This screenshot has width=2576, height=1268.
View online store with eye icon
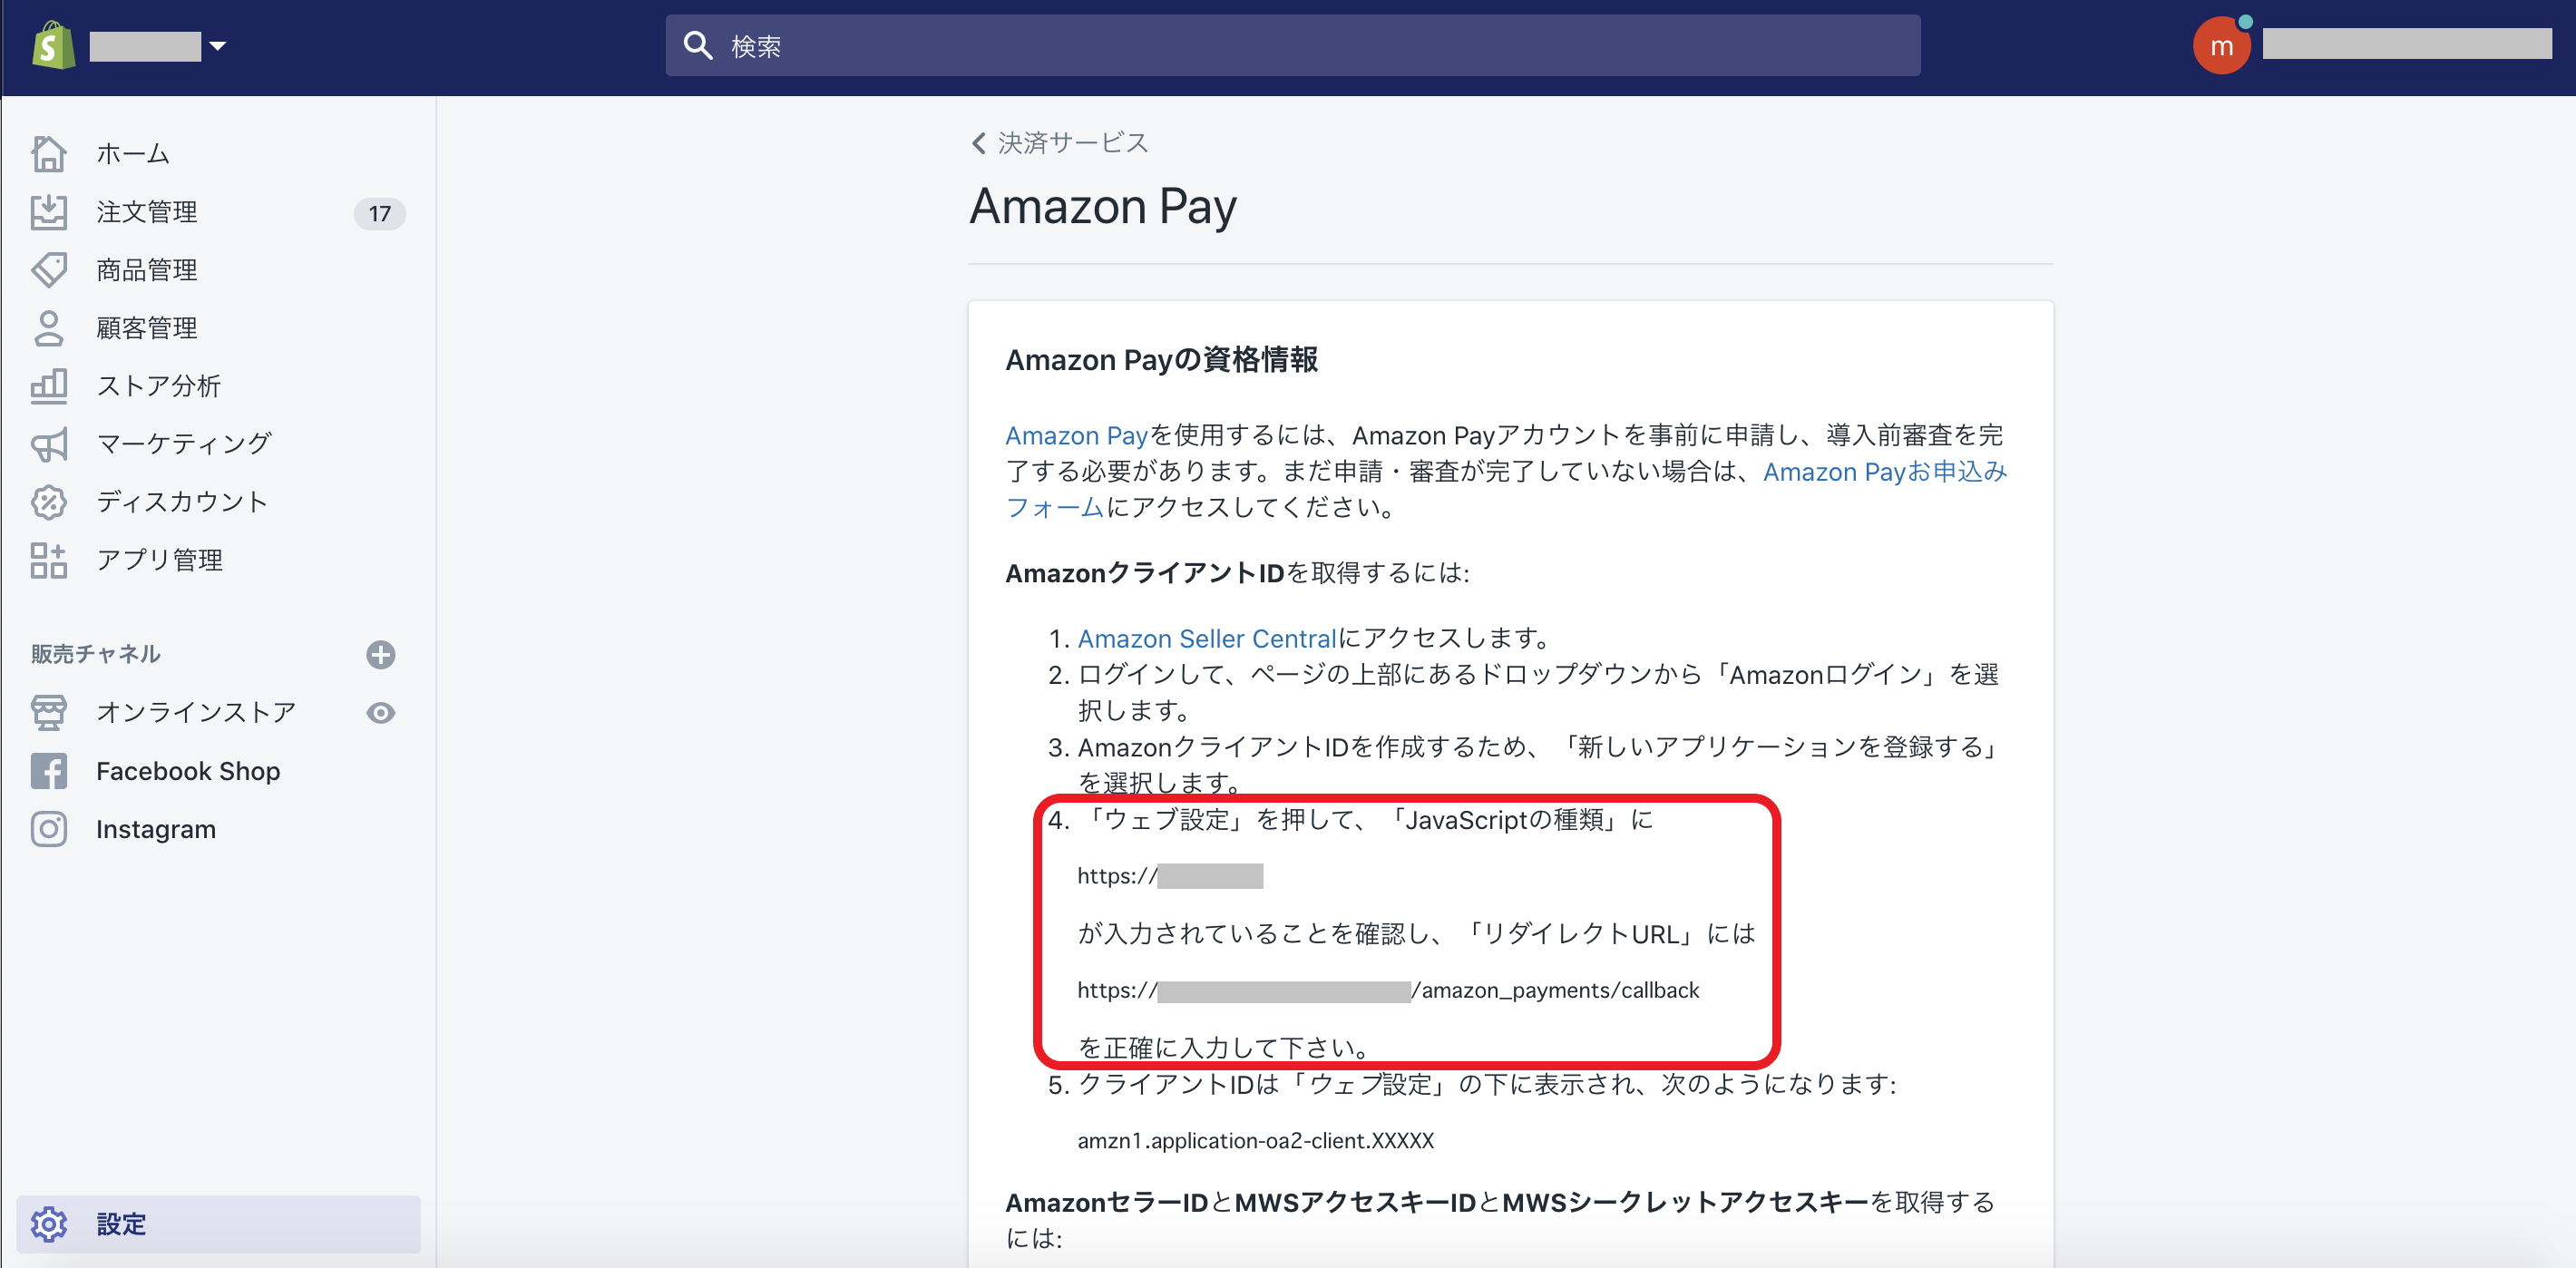(x=380, y=713)
